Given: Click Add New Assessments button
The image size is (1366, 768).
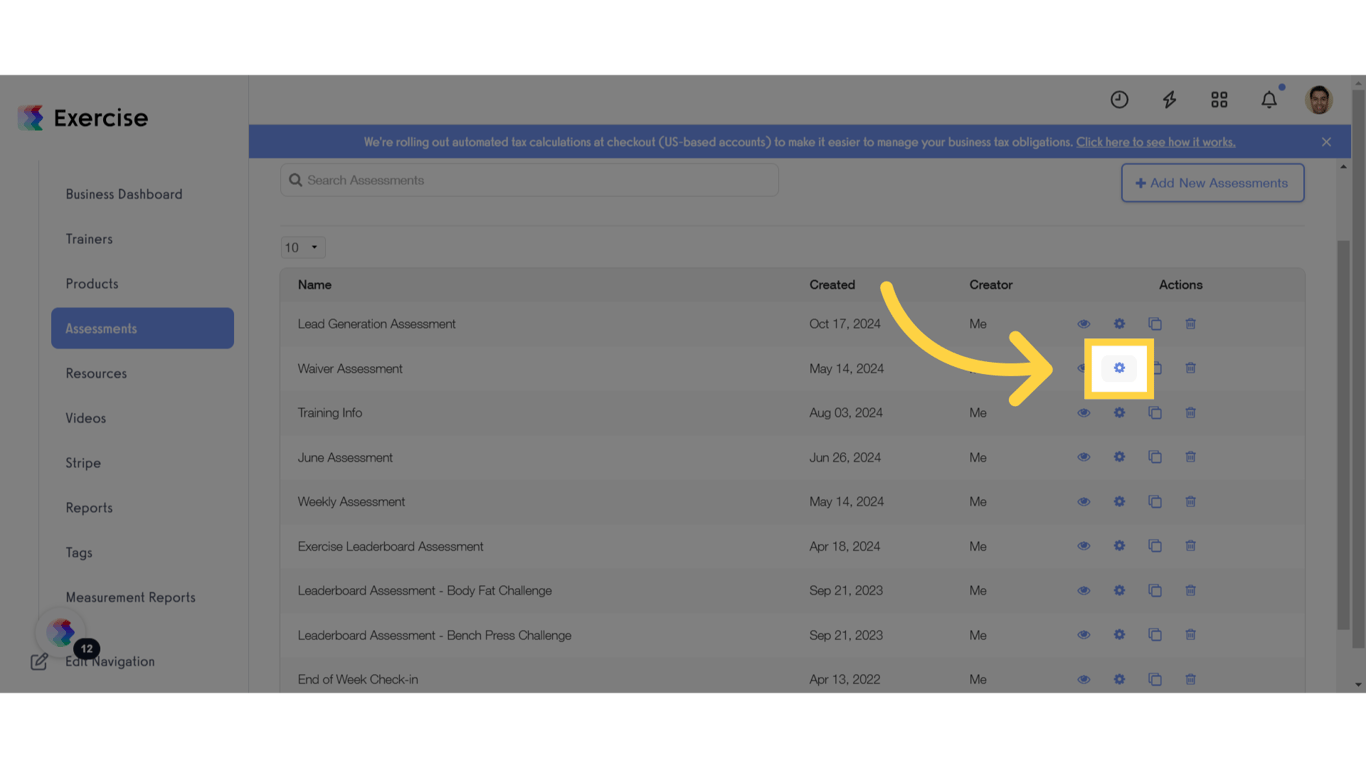Looking at the screenshot, I should (x=1212, y=183).
